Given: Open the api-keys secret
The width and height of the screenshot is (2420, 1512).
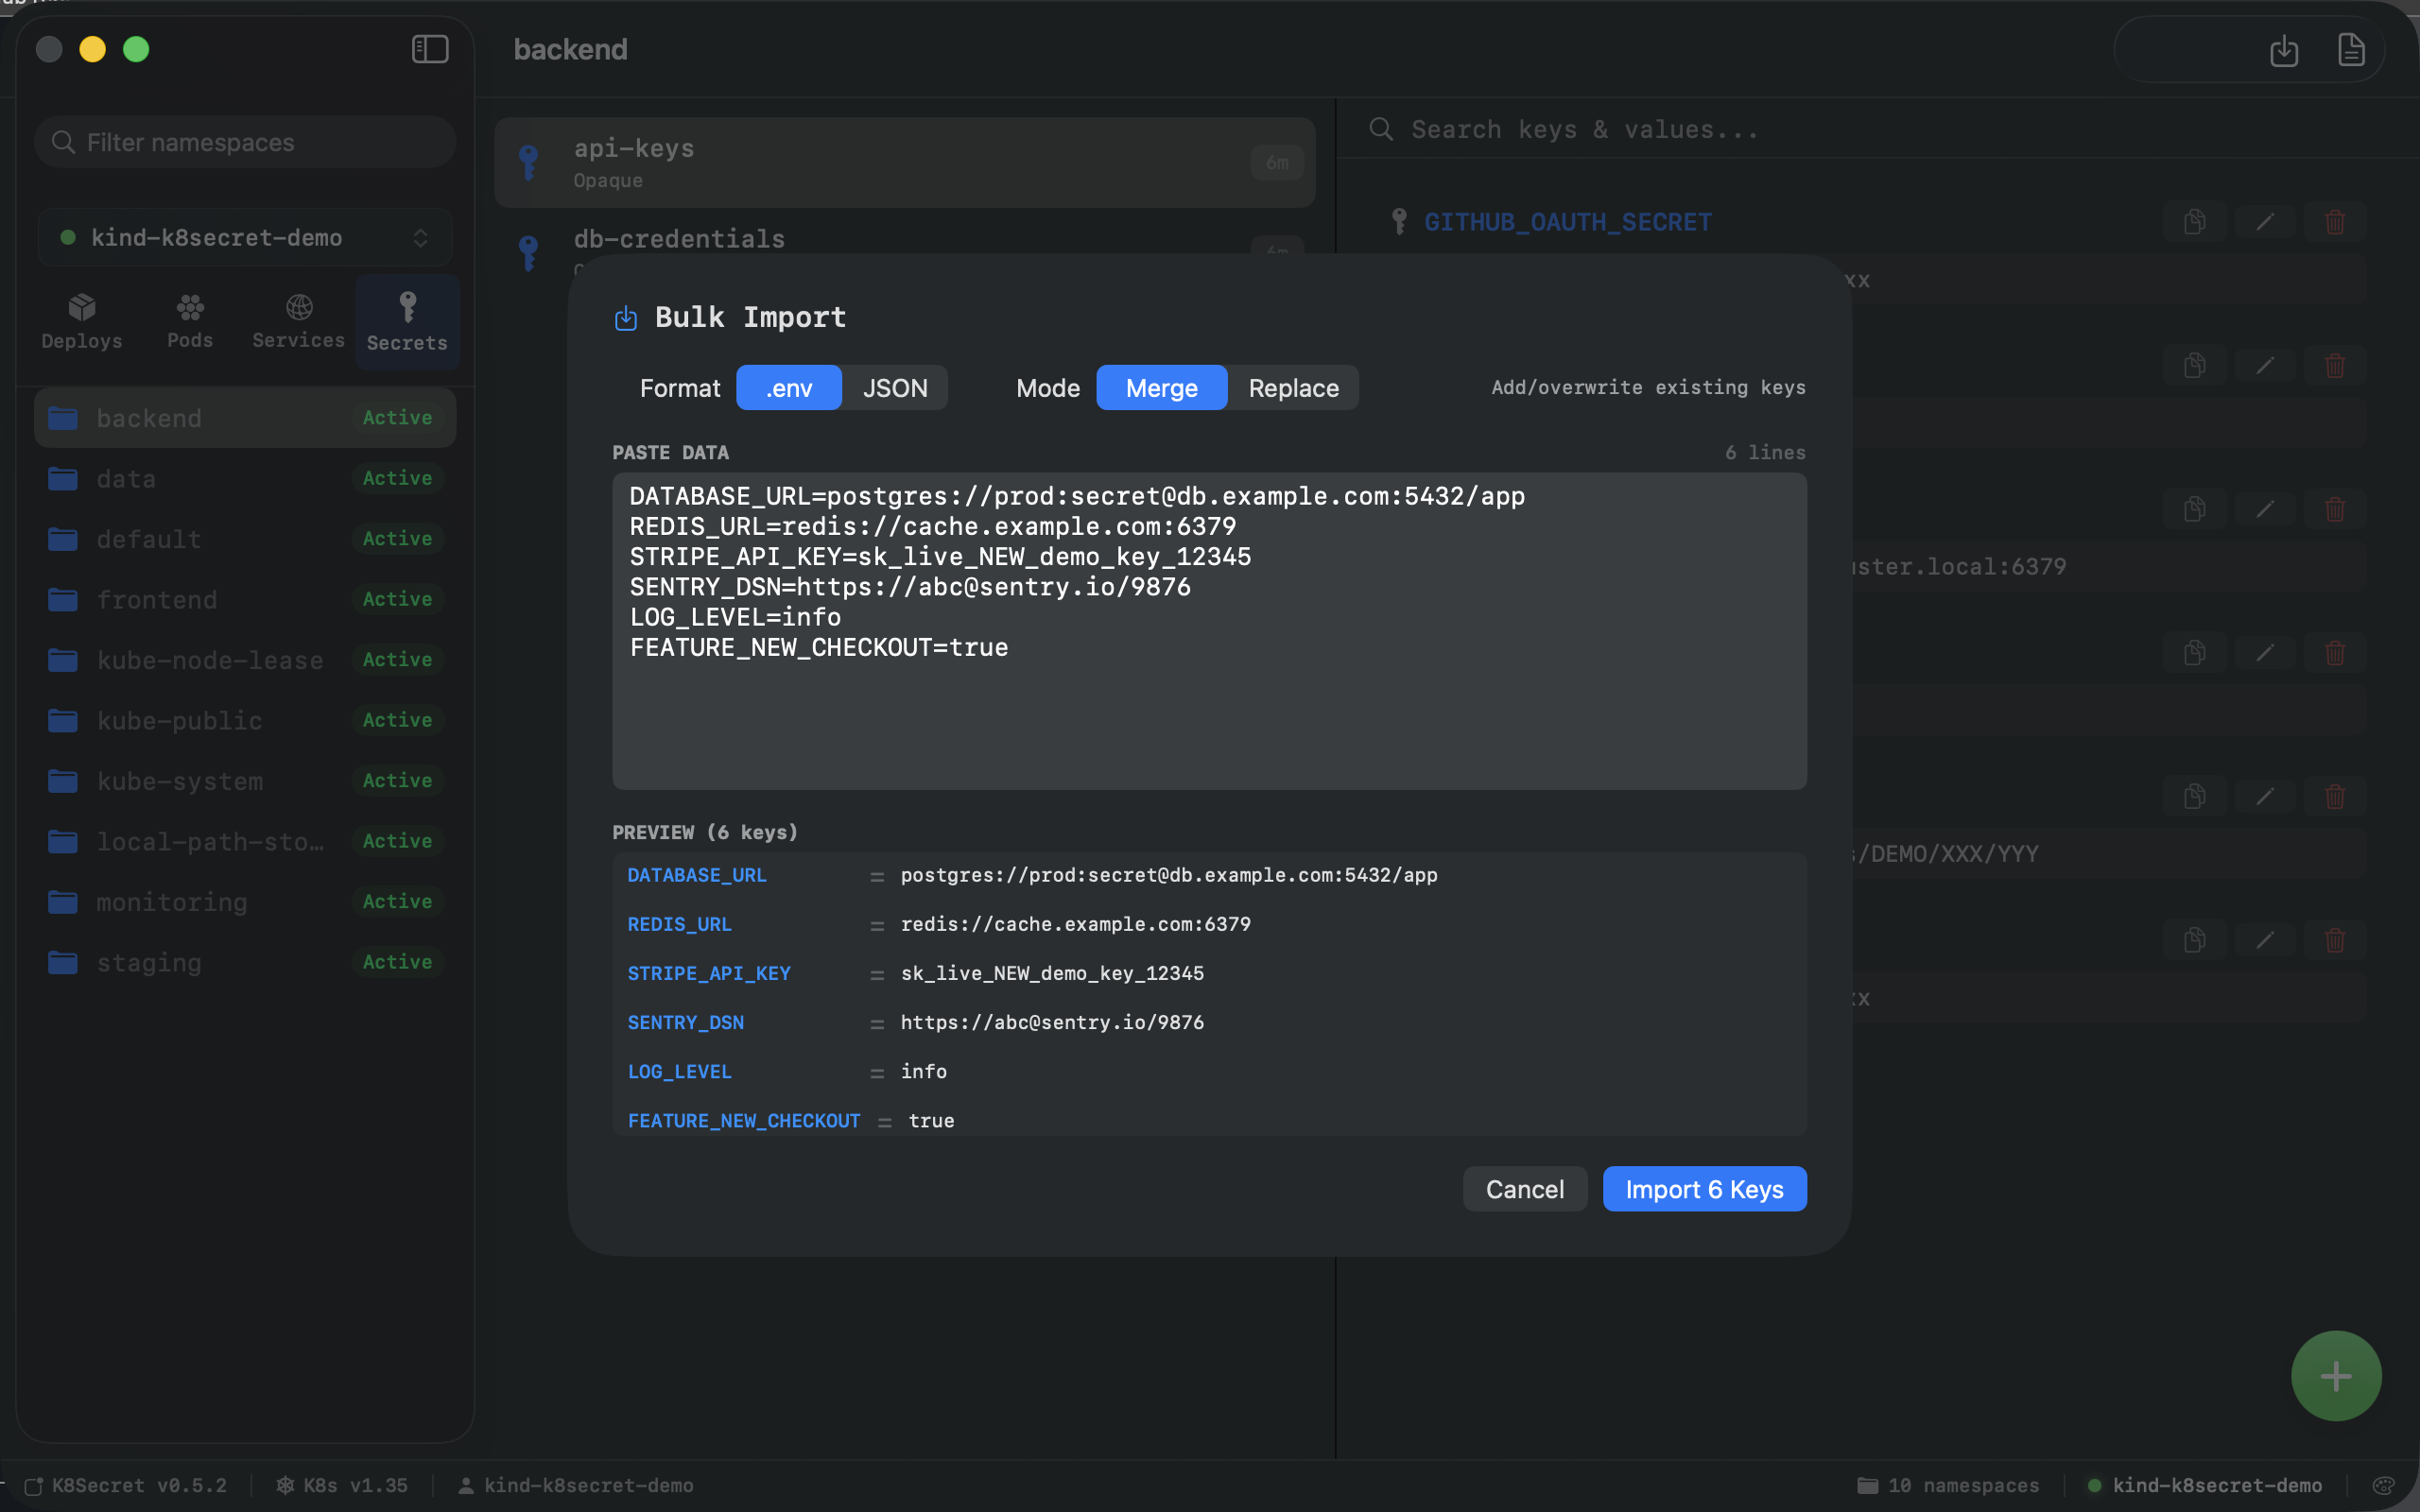Looking at the screenshot, I should 904,163.
